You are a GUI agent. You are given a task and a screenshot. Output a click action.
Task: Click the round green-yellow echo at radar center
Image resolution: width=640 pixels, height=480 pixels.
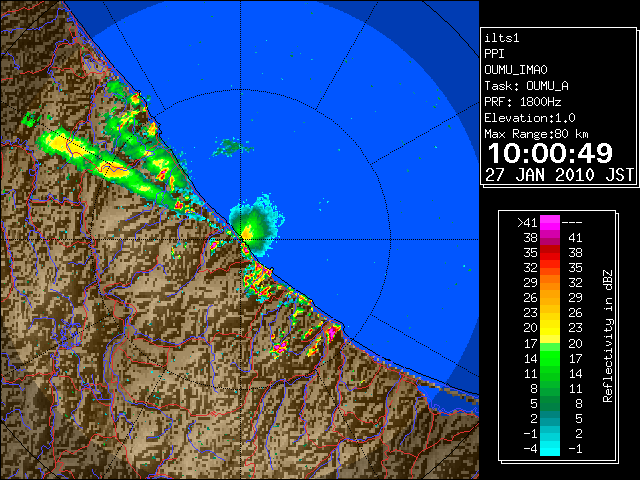(256, 227)
